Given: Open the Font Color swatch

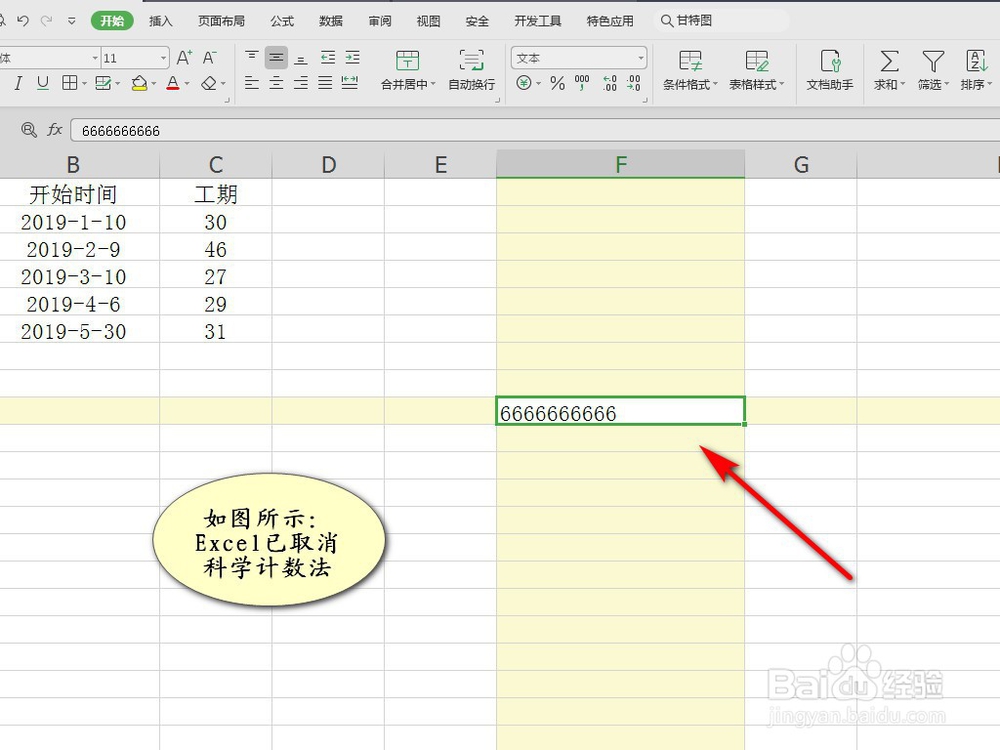Looking at the screenshot, I should (x=173, y=84).
